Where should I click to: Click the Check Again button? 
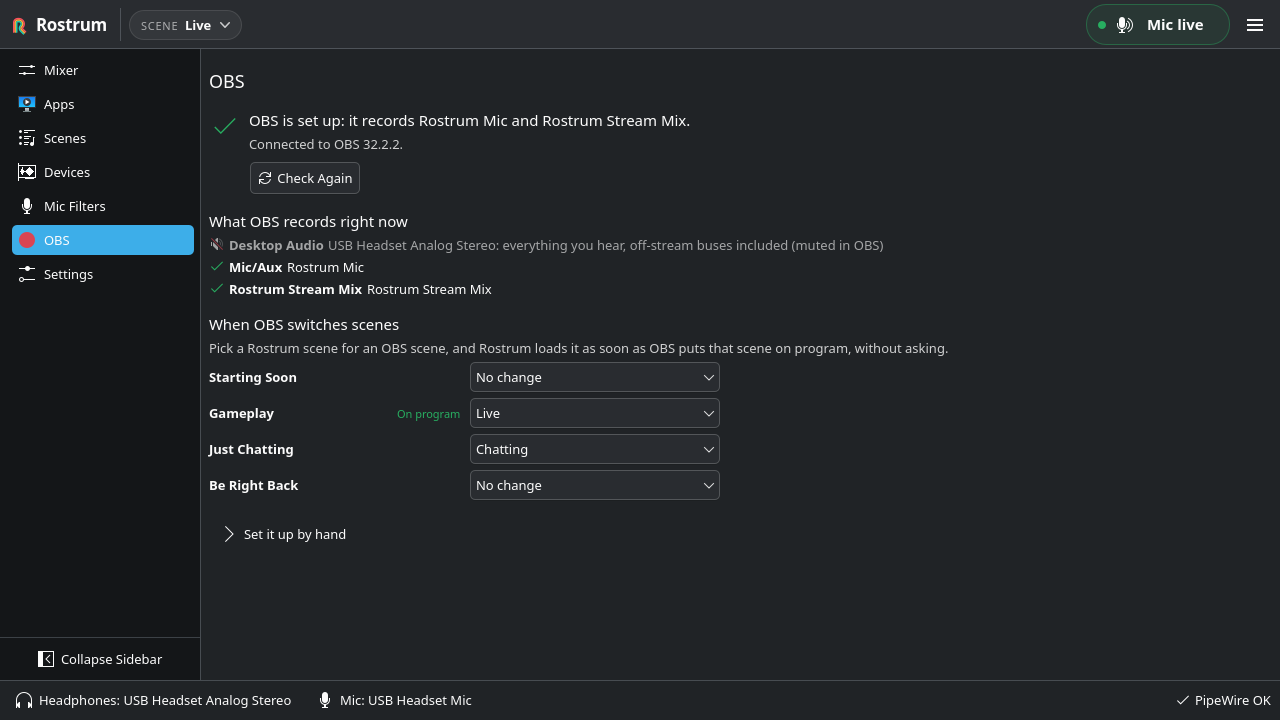tap(305, 178)
